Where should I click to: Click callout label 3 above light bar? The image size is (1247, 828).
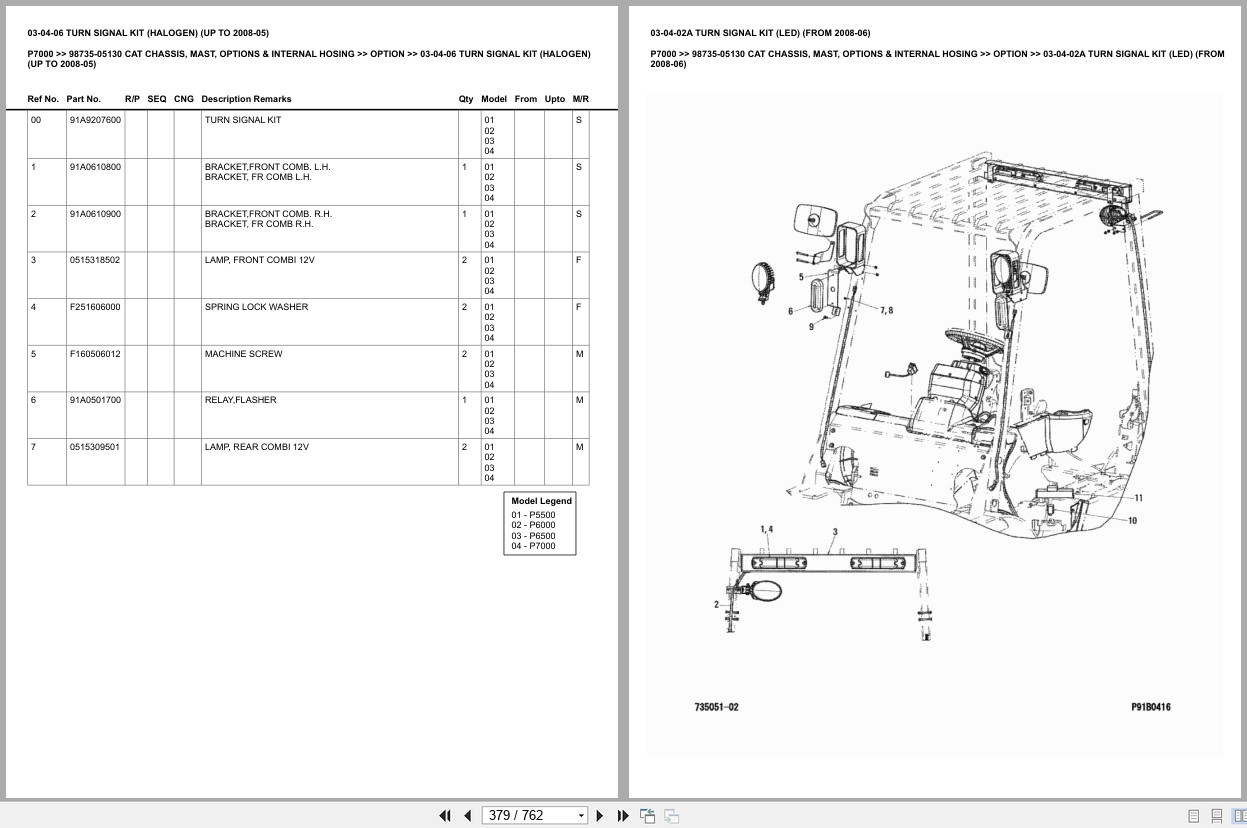[x=835, y=531]
